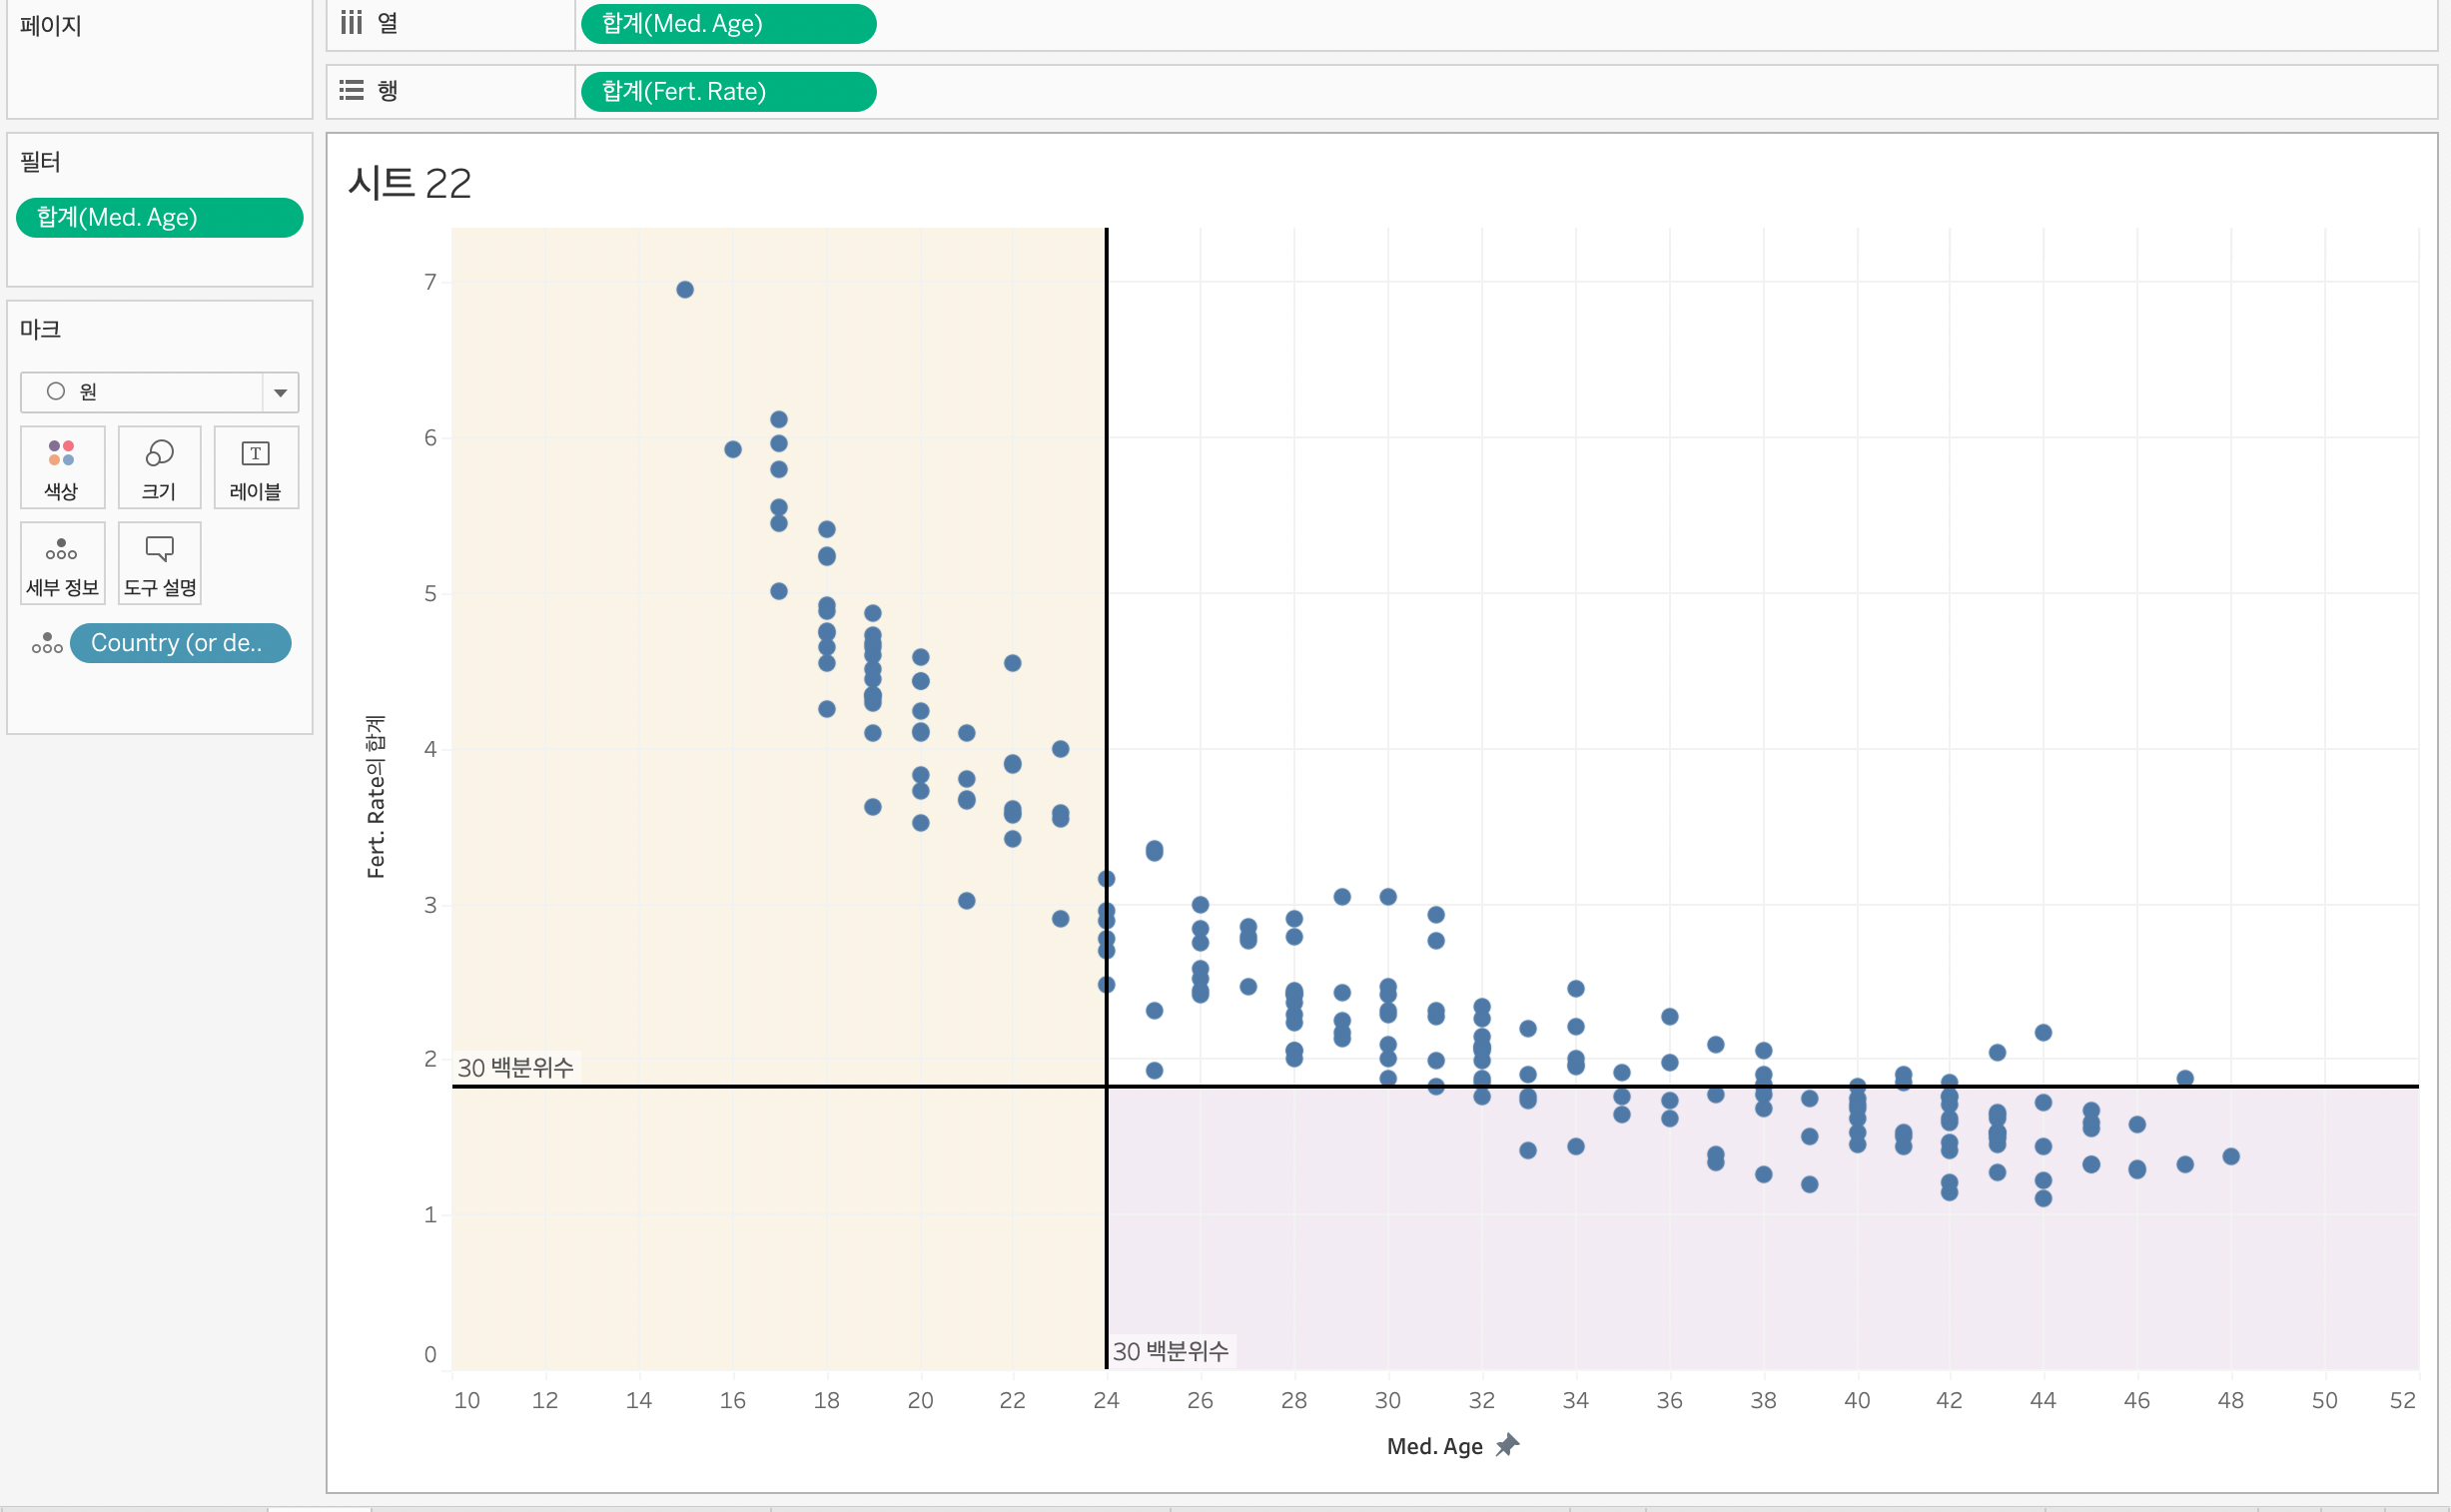Click the Country (or de.. detail pill

coord(180,643)
